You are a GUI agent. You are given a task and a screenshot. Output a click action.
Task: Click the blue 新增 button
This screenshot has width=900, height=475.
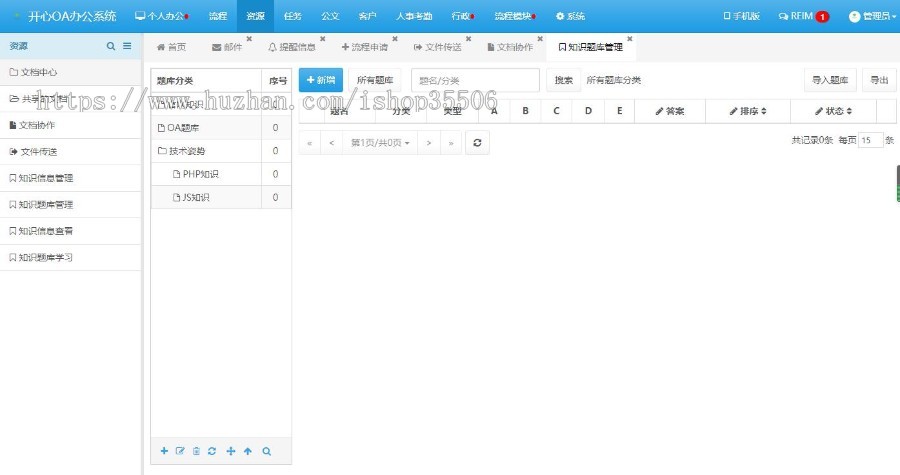click(x=321, y=80)
